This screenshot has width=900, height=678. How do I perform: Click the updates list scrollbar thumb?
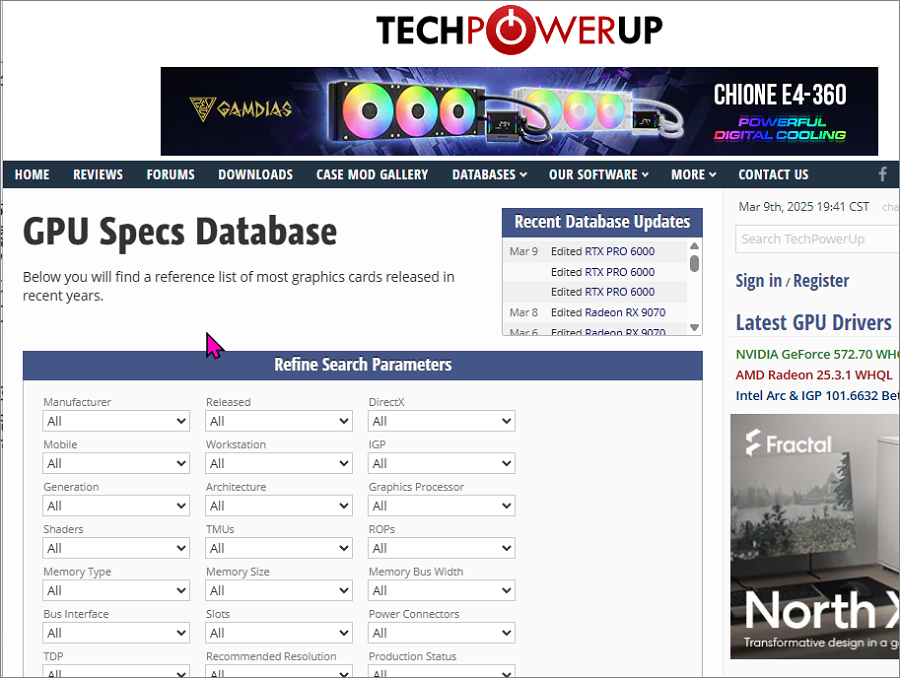(x=695, y=264)
